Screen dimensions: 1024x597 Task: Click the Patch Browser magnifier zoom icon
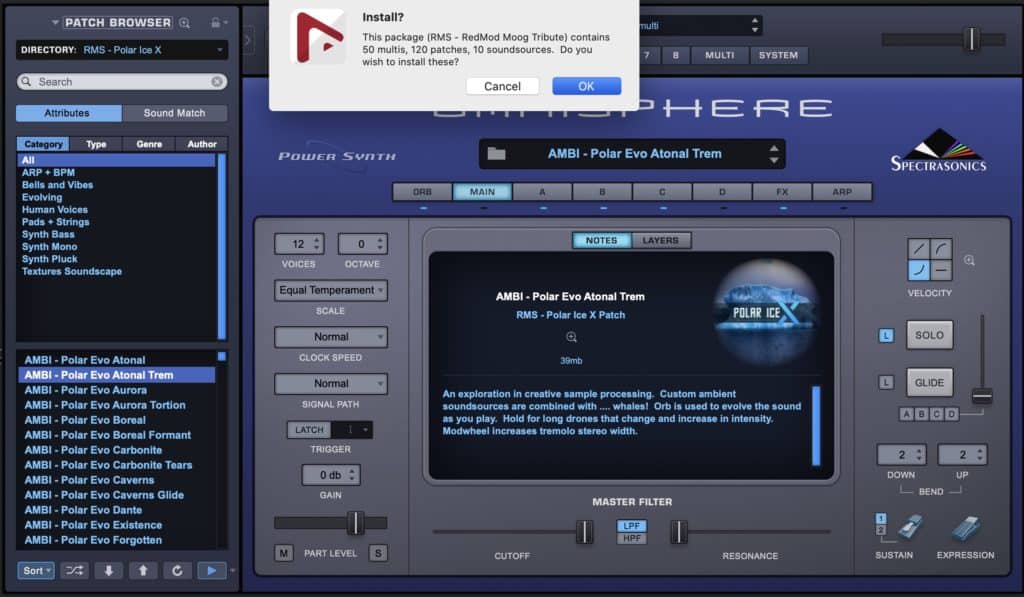tap(185, 23)
